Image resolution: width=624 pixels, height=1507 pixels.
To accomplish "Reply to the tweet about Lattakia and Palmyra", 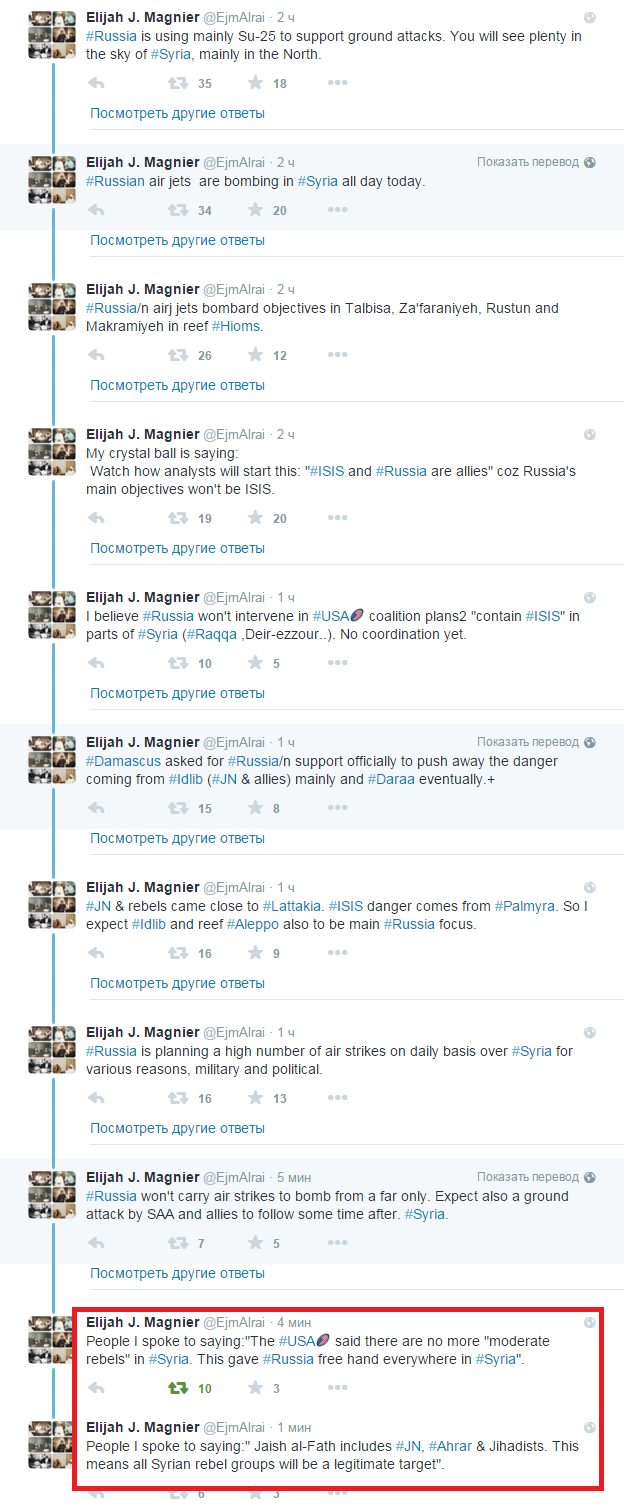I will tap(97, 953).
